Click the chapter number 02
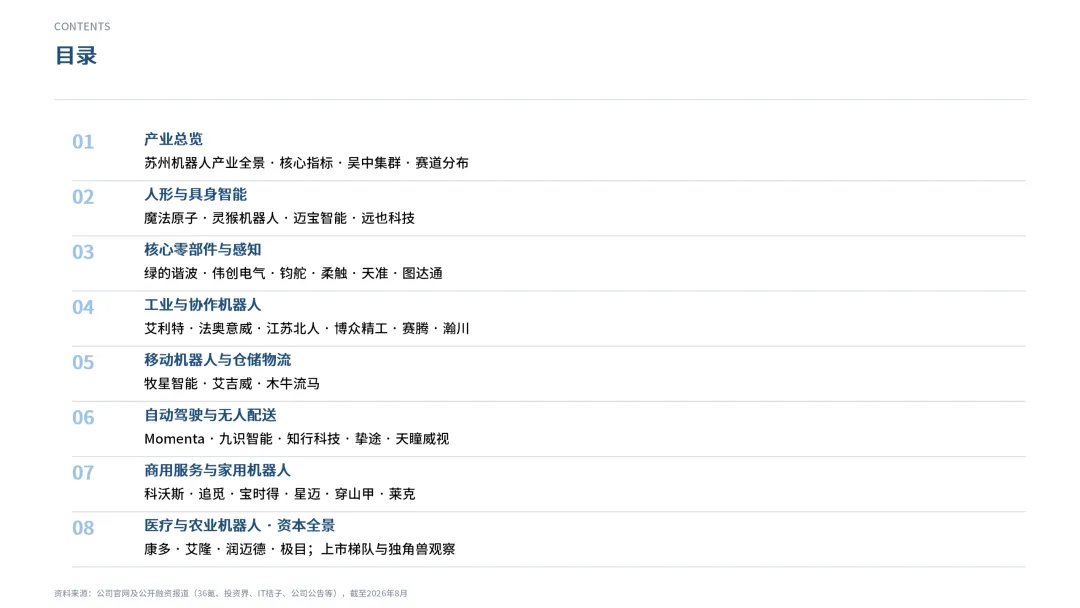 pyautogui.click(x=83, y=197)
